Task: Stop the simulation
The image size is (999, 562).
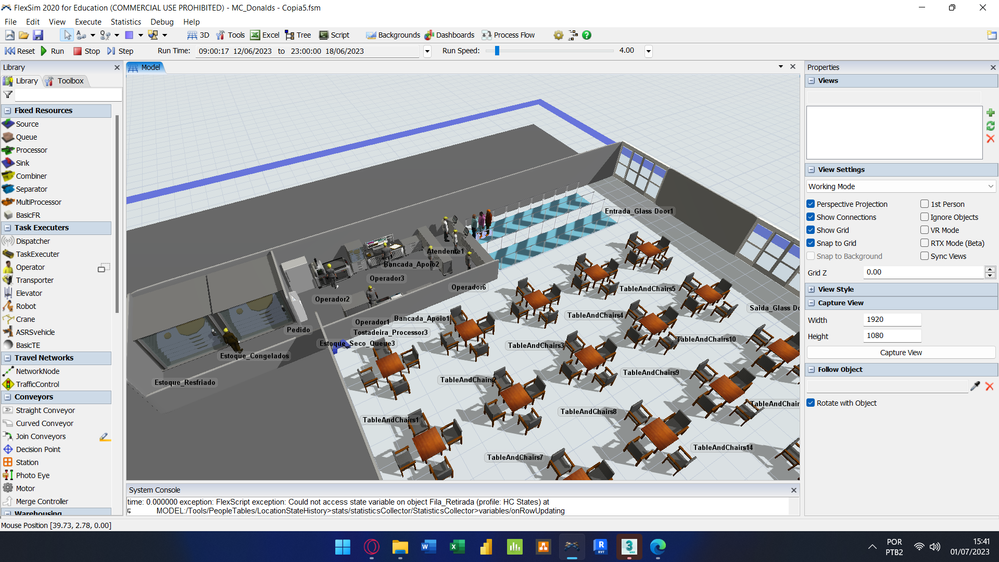Action: 87,51
